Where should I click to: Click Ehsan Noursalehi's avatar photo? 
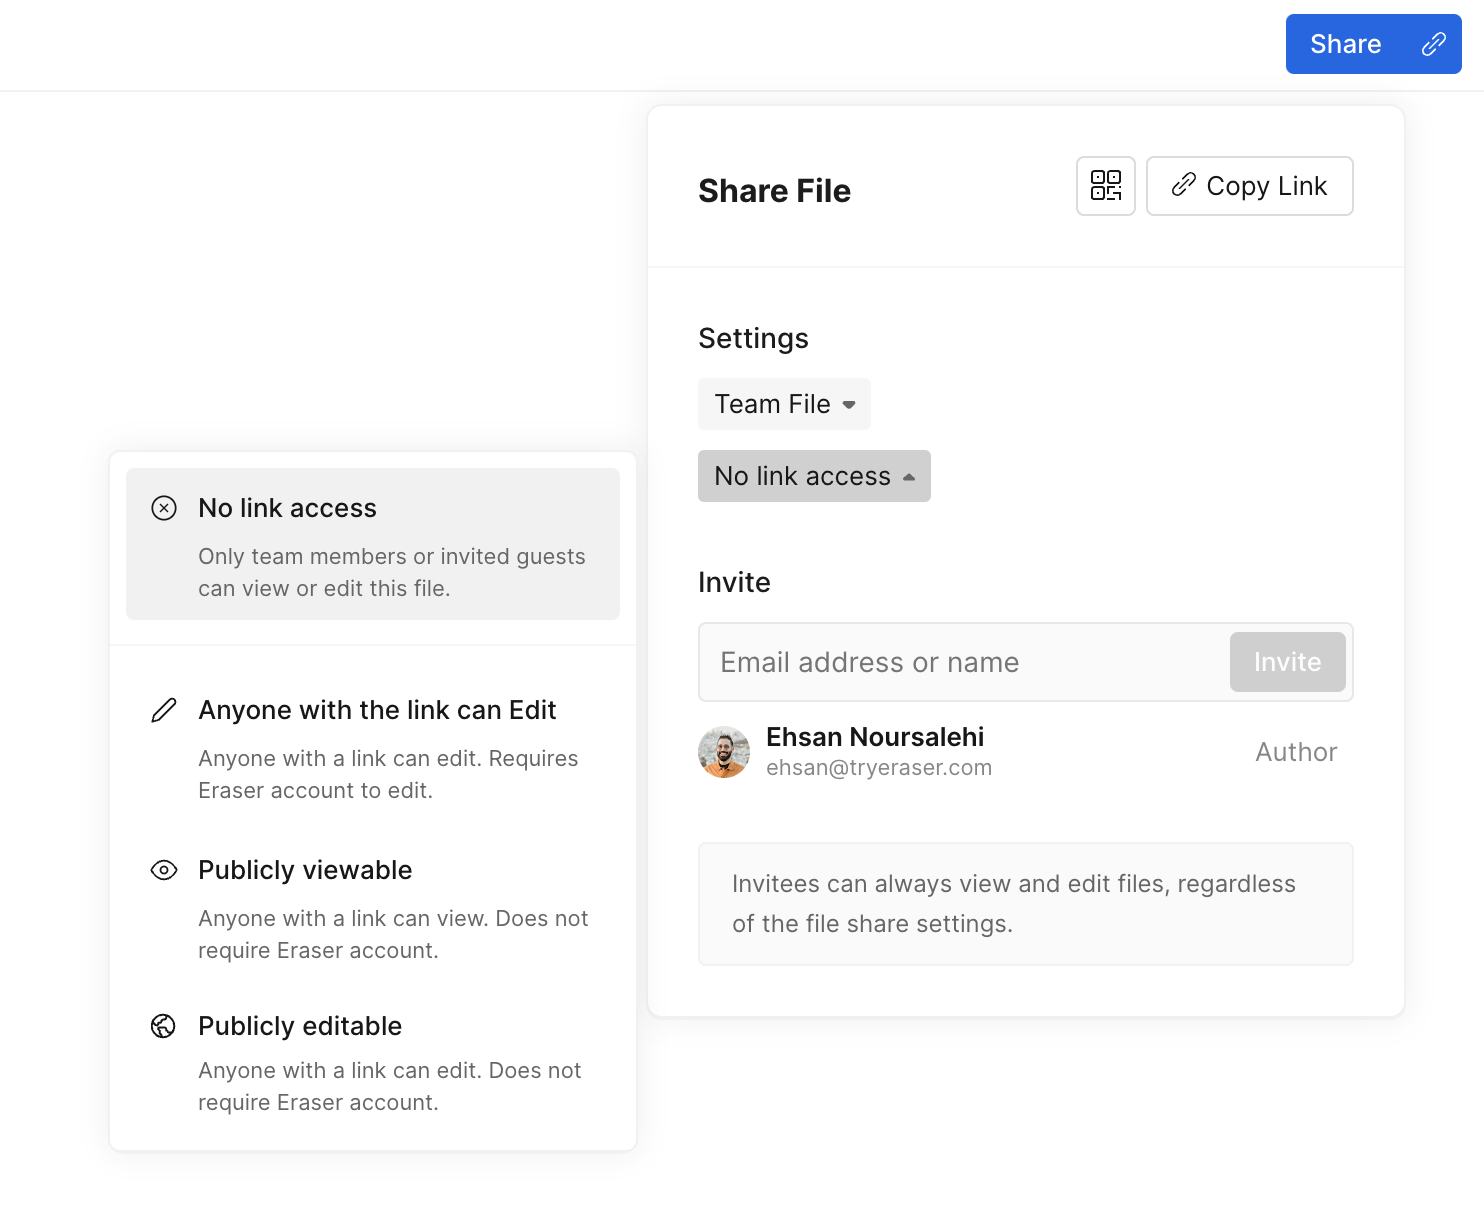click(x=724, y=752)
